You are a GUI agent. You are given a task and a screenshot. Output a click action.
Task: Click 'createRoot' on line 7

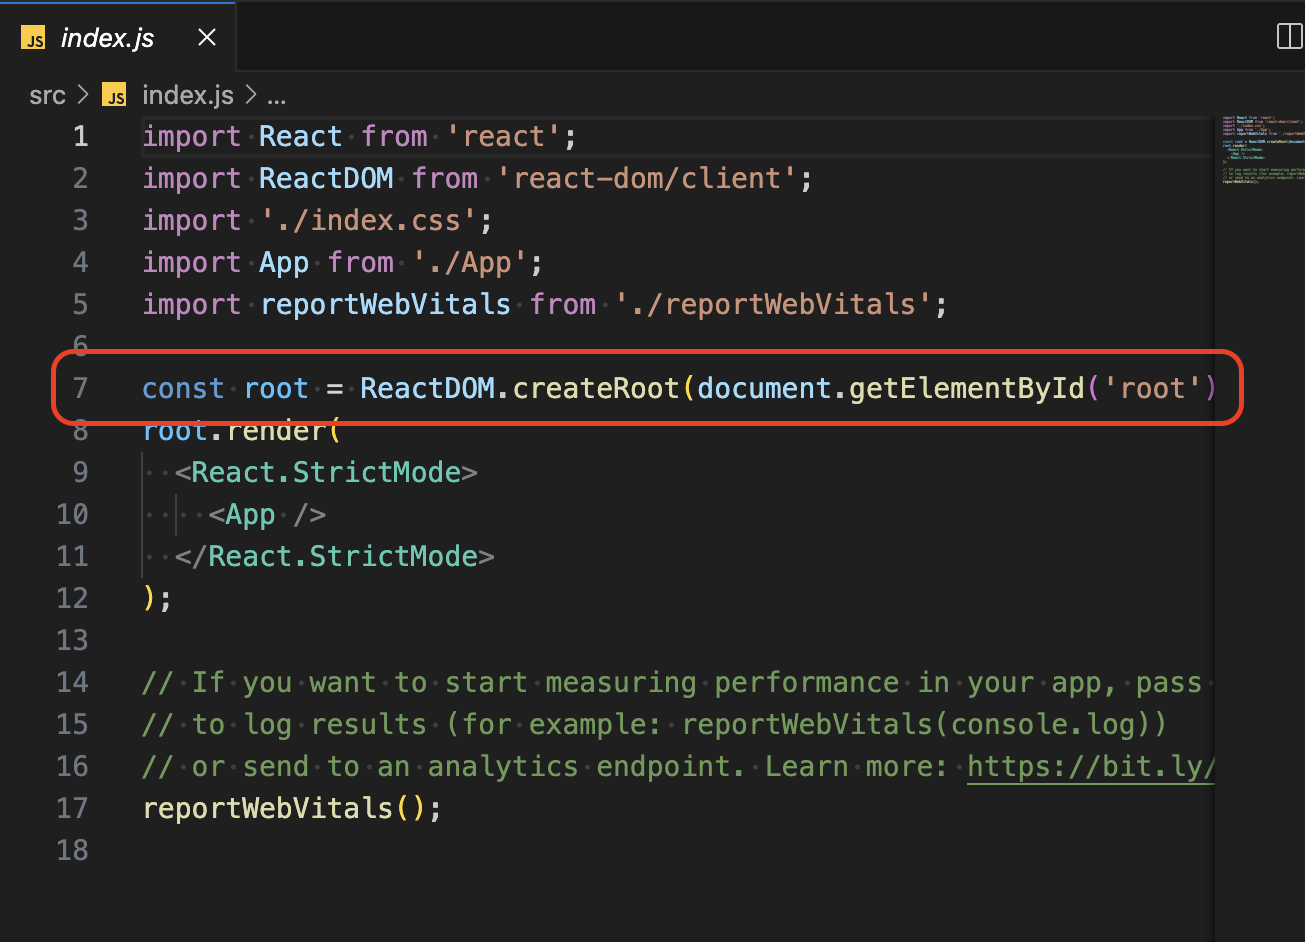pyautogui.click(x=596, y=388)
